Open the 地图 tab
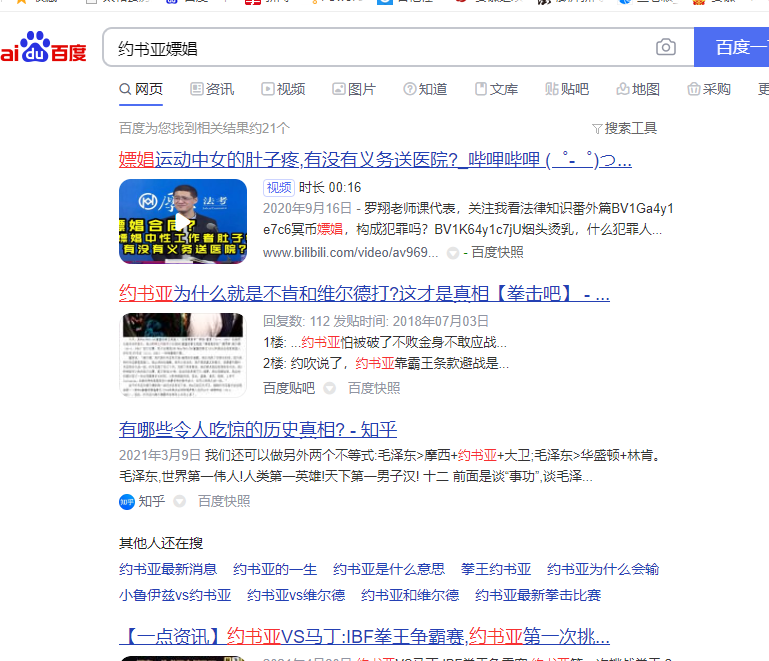 tap(638, 89)
